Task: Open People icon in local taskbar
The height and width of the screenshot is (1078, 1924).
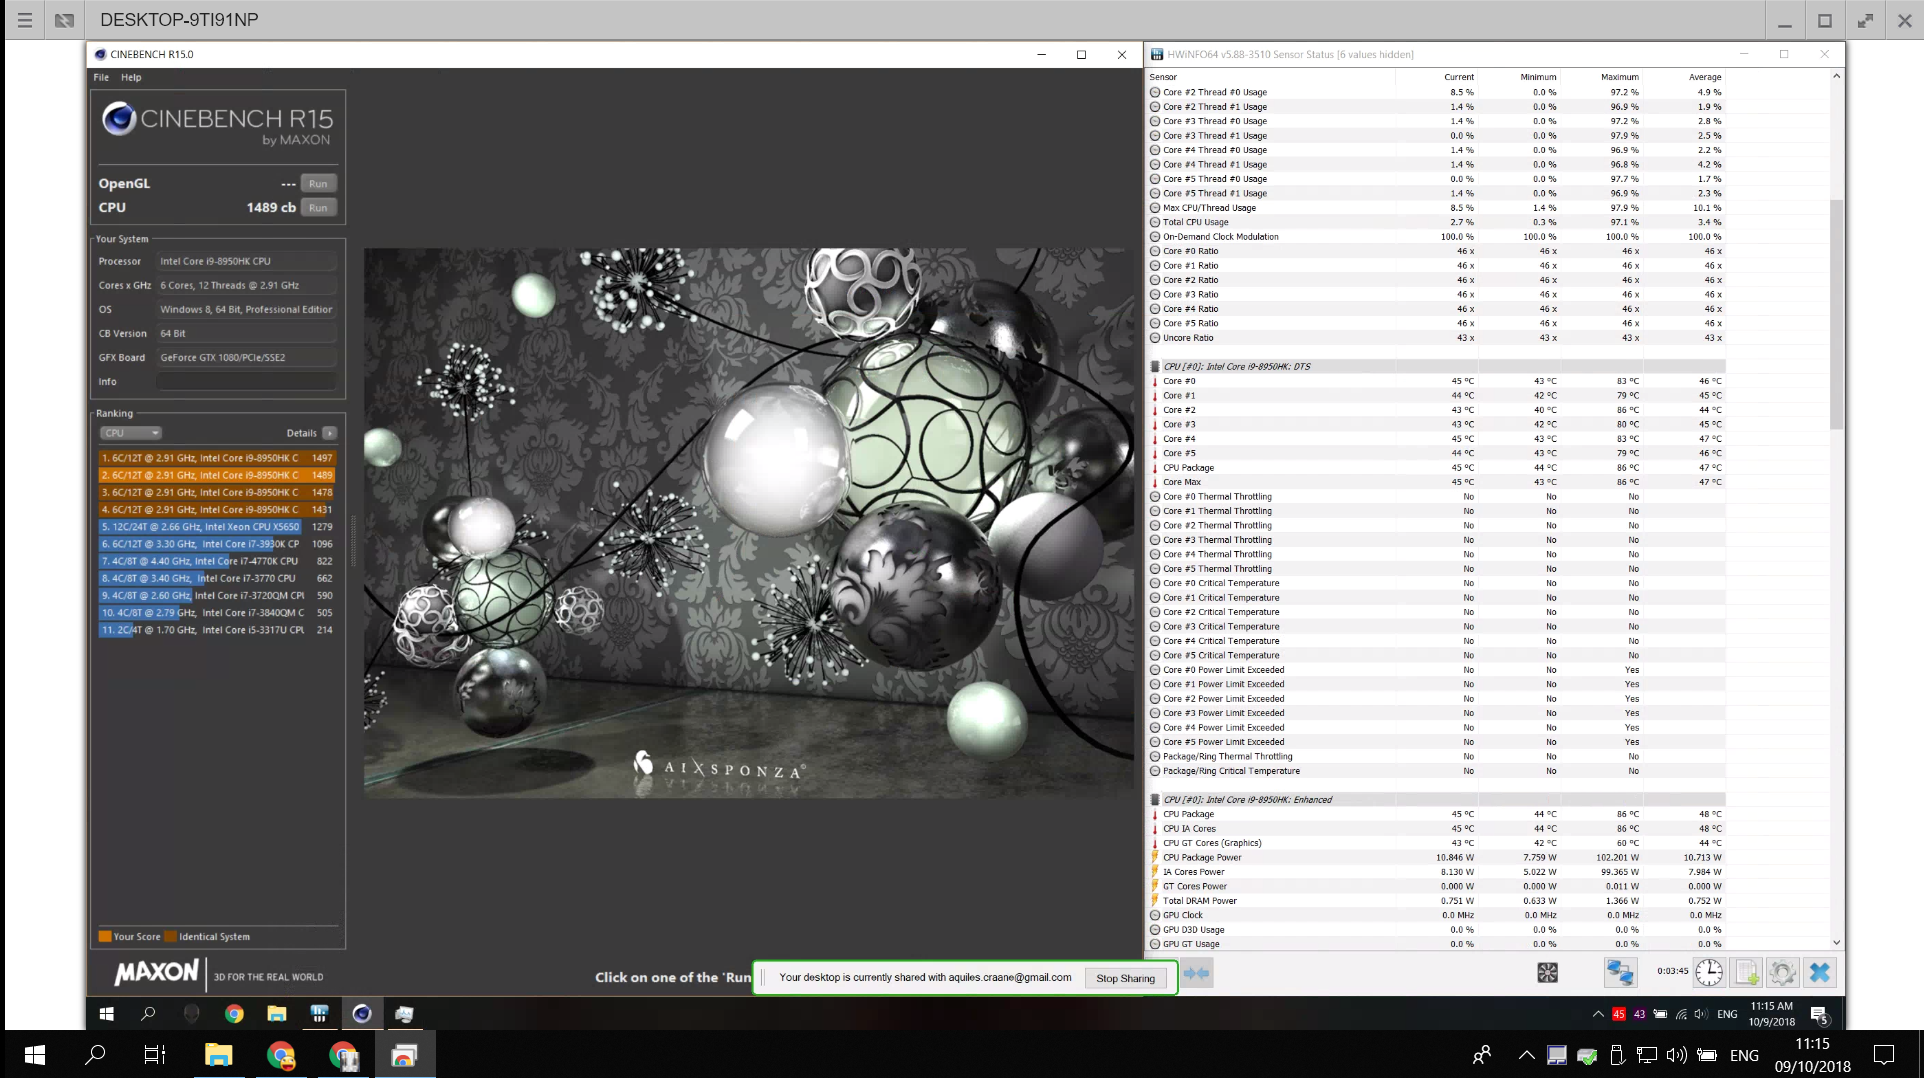Action: [x=1482, y=1055]
